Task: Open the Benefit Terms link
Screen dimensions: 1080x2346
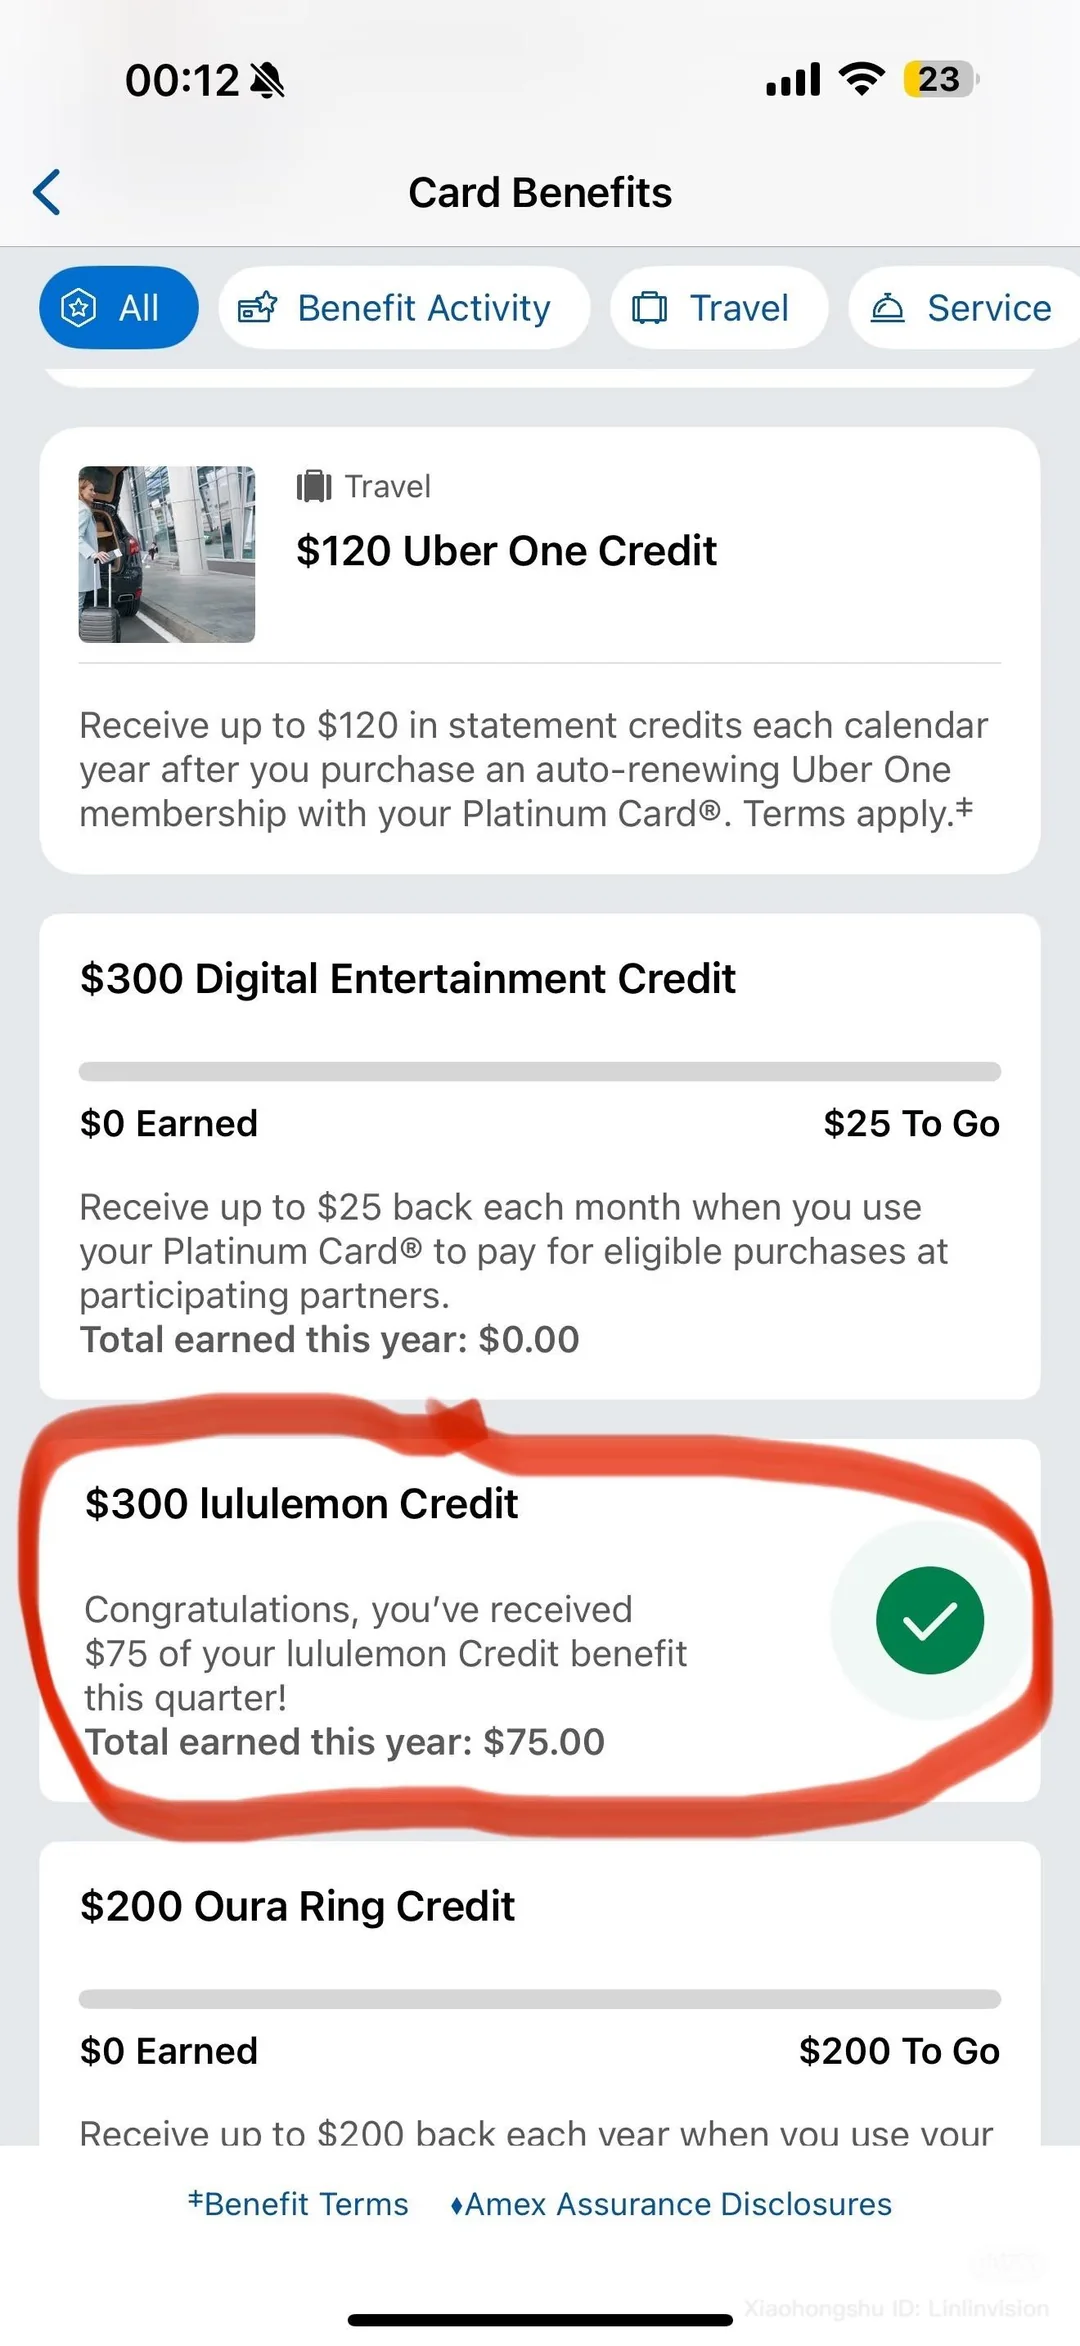Action: (298, 2204)
